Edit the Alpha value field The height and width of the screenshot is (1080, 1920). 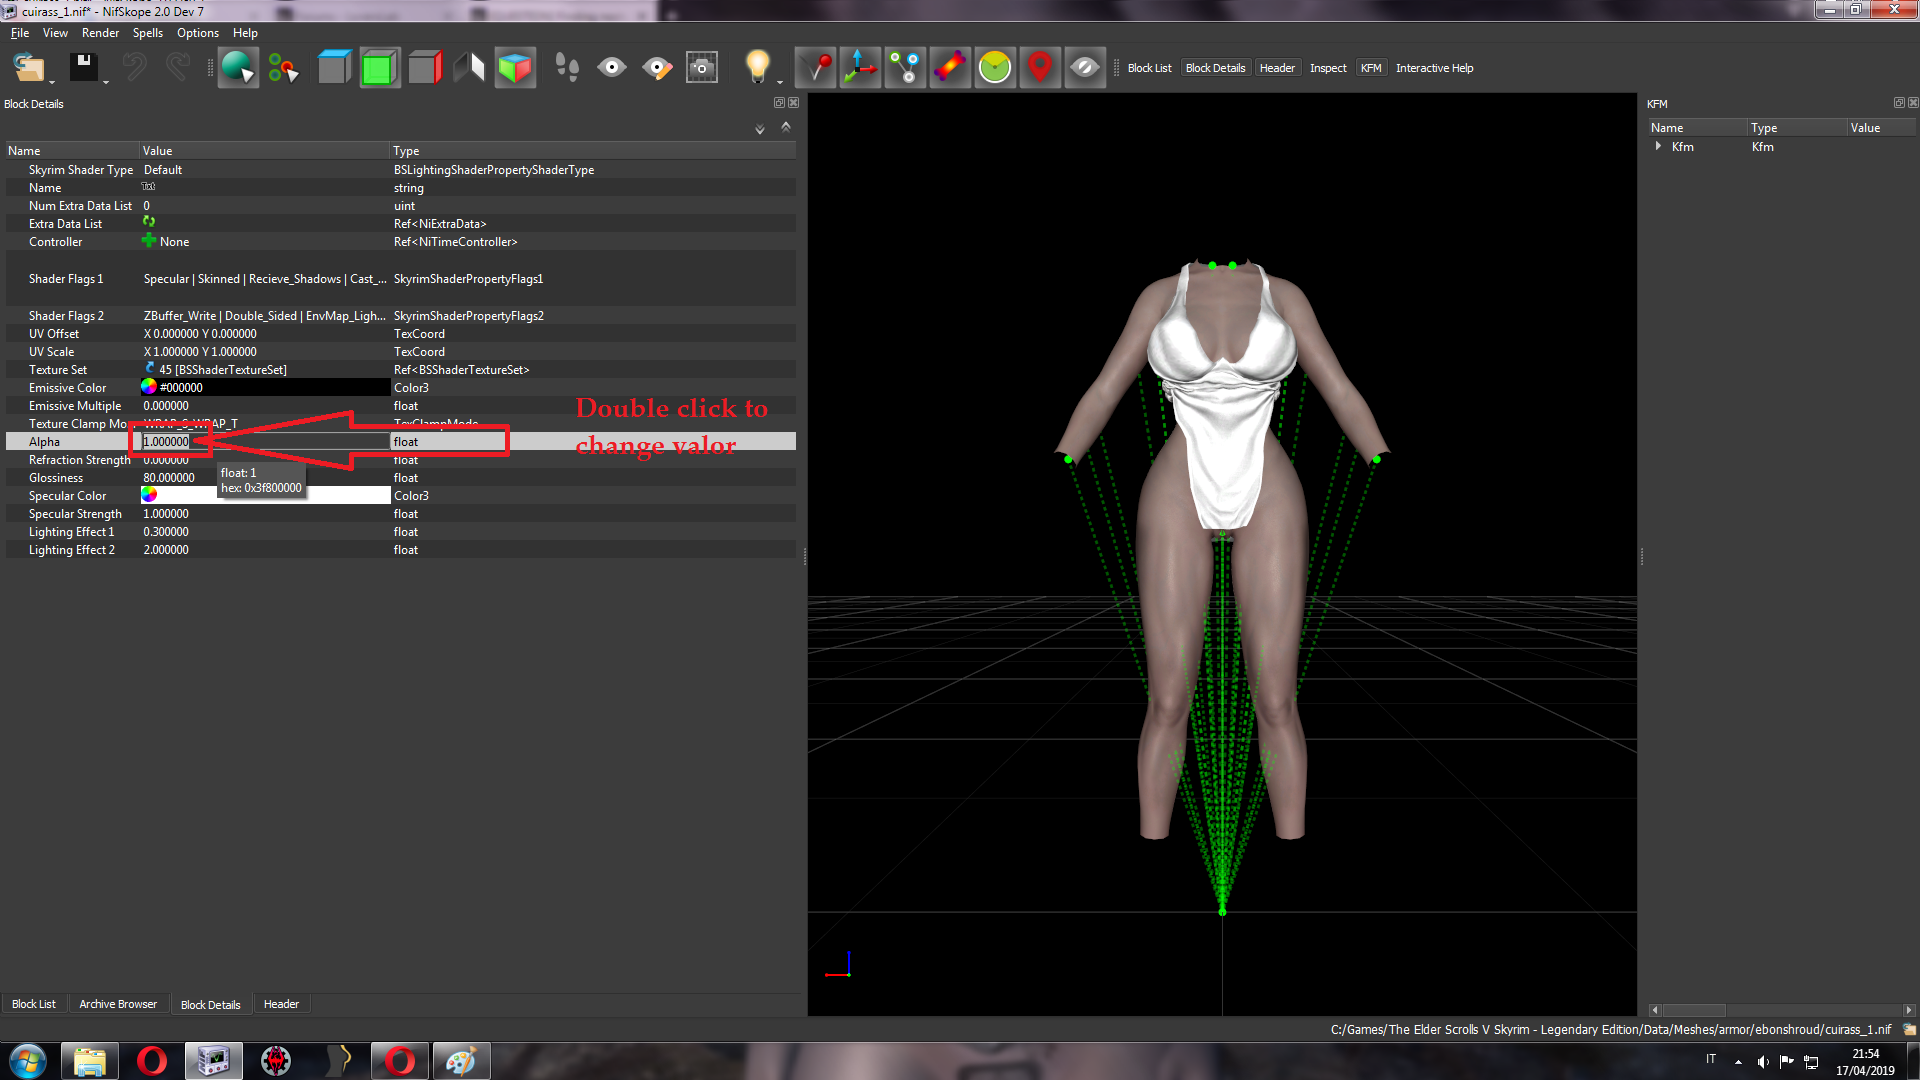(x=265, y=441)
